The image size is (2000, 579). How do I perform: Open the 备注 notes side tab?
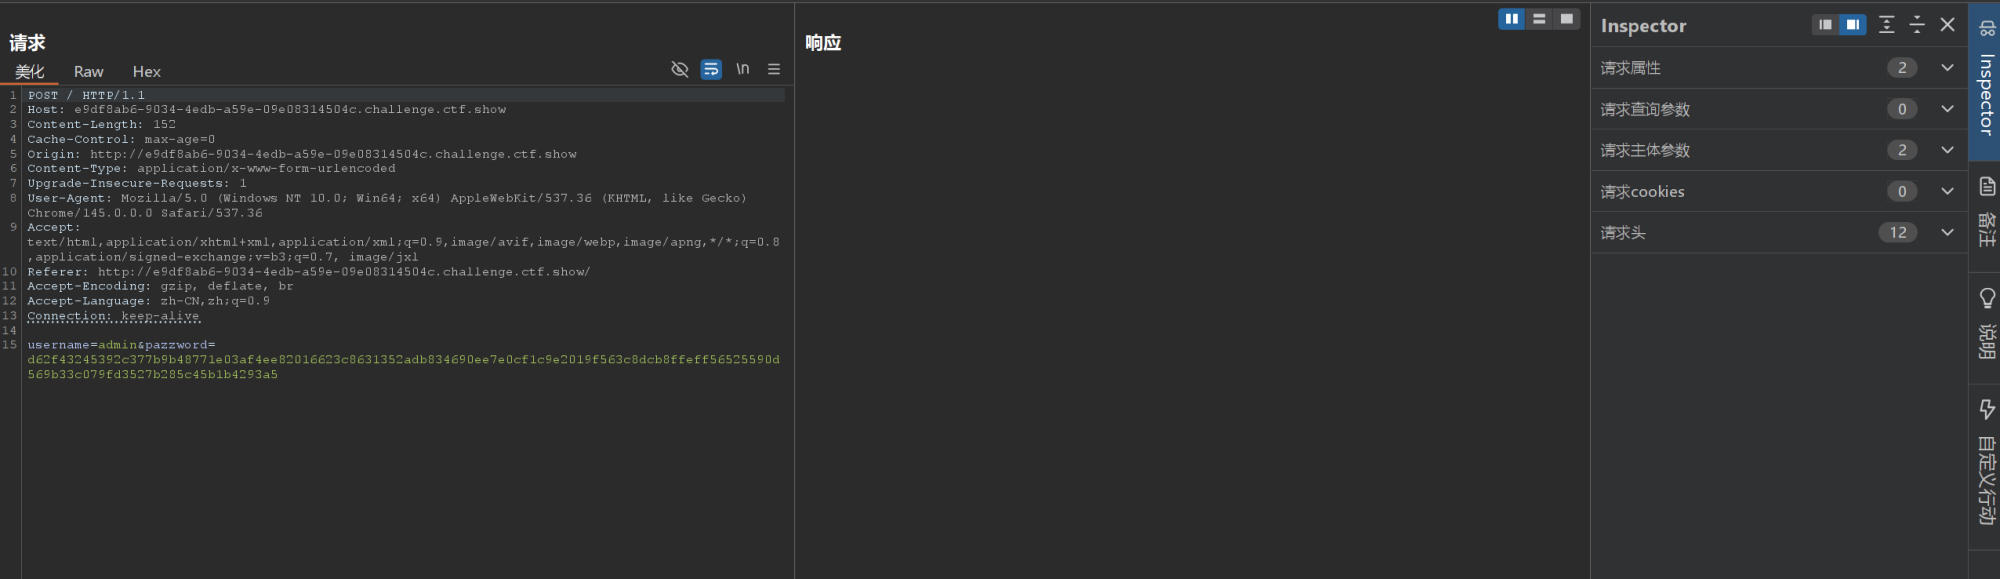click(1986, 212)
